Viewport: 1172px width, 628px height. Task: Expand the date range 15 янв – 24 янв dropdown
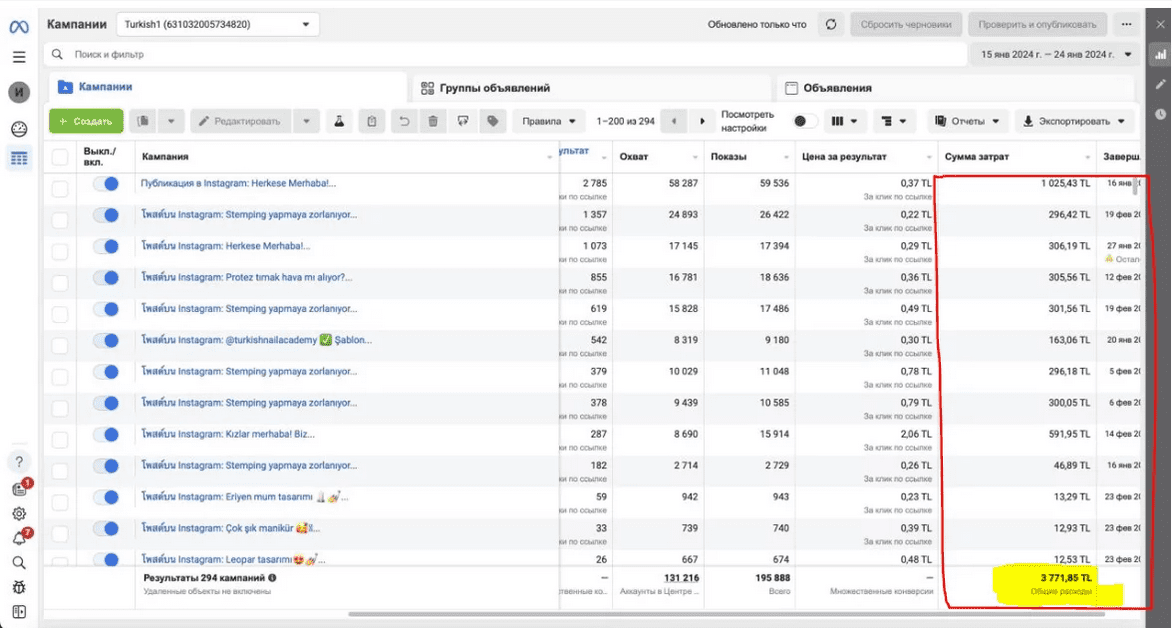coord(1054,54)
